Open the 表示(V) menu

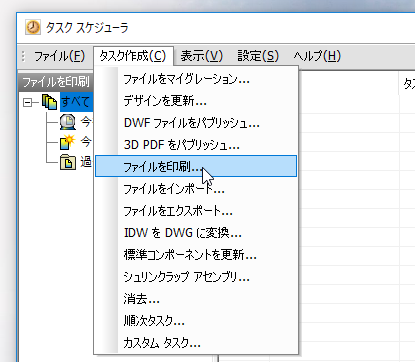[201, 56]
